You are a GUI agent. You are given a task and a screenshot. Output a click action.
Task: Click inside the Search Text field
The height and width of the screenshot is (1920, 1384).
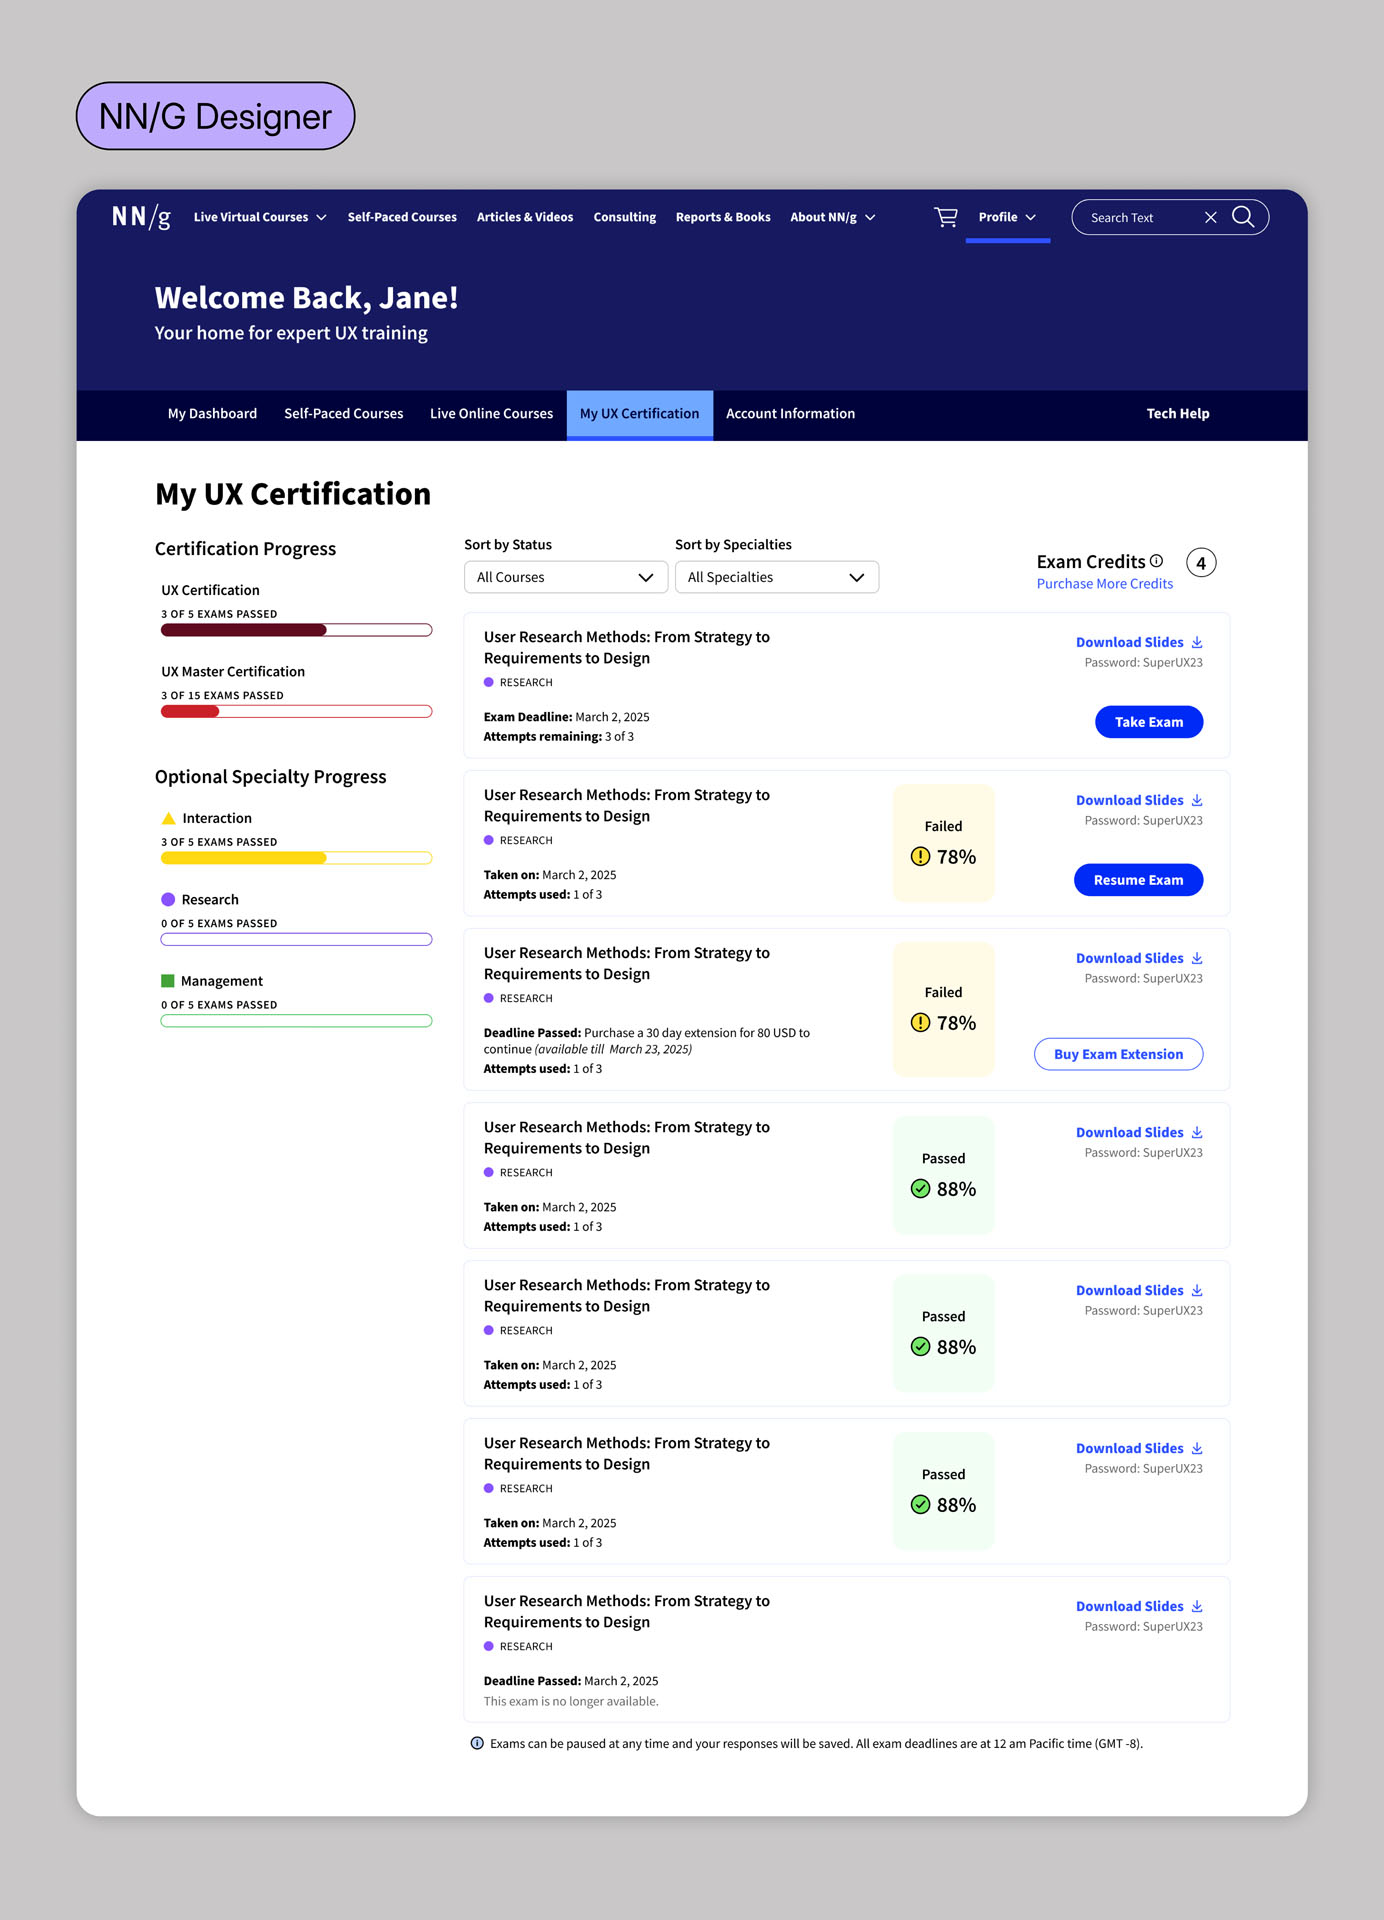click(x=1140, y=218)
